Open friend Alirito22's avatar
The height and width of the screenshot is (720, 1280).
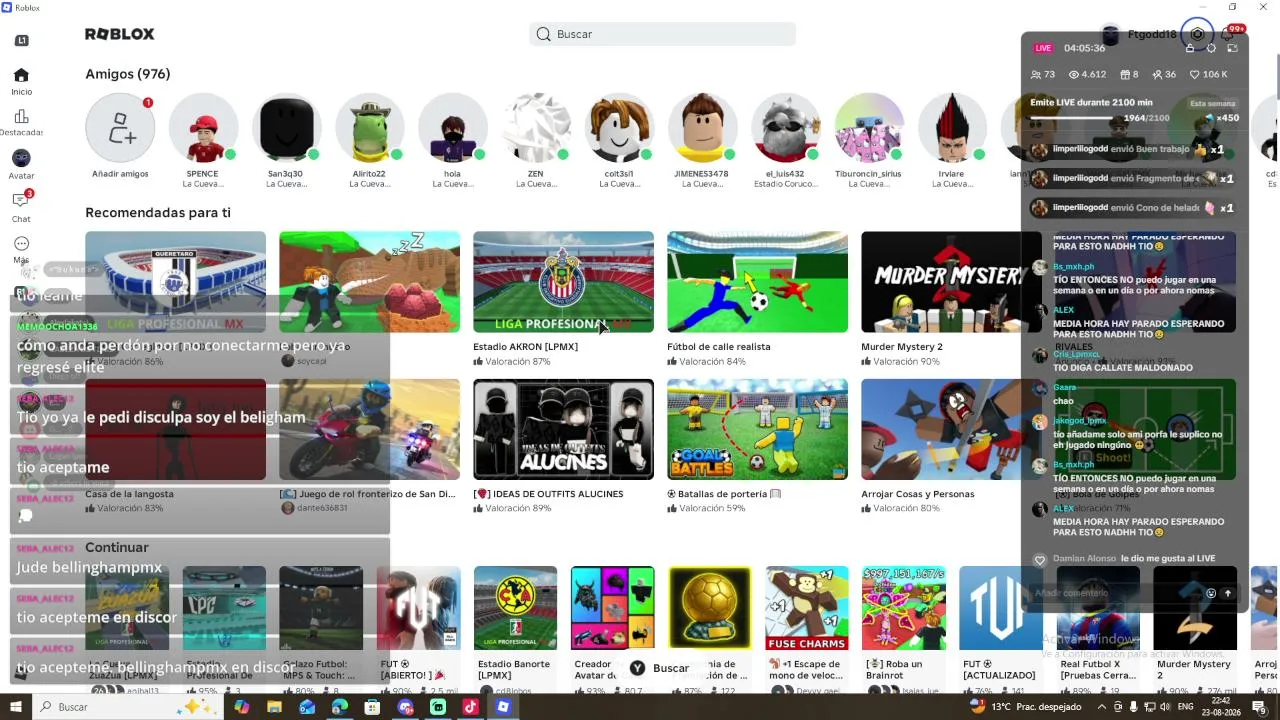tap(369, 128)
